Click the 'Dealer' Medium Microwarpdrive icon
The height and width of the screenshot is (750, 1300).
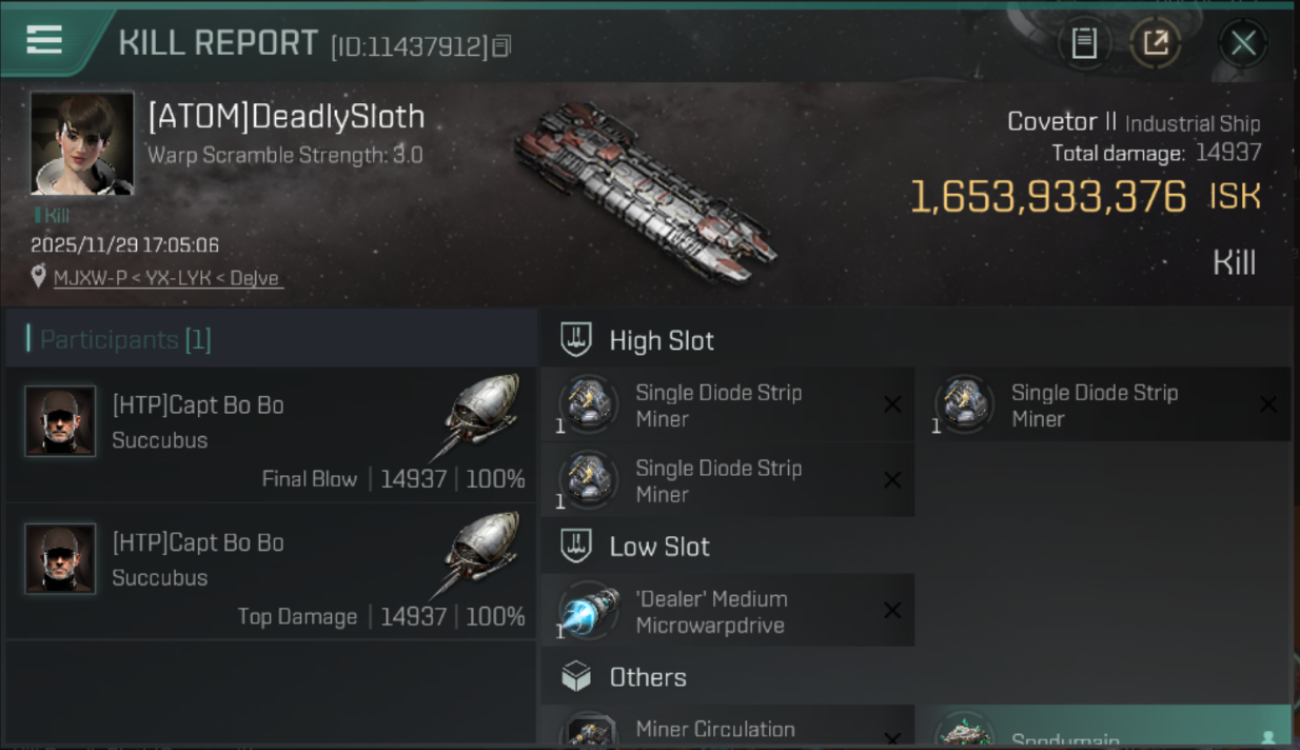tap(588, 610)
